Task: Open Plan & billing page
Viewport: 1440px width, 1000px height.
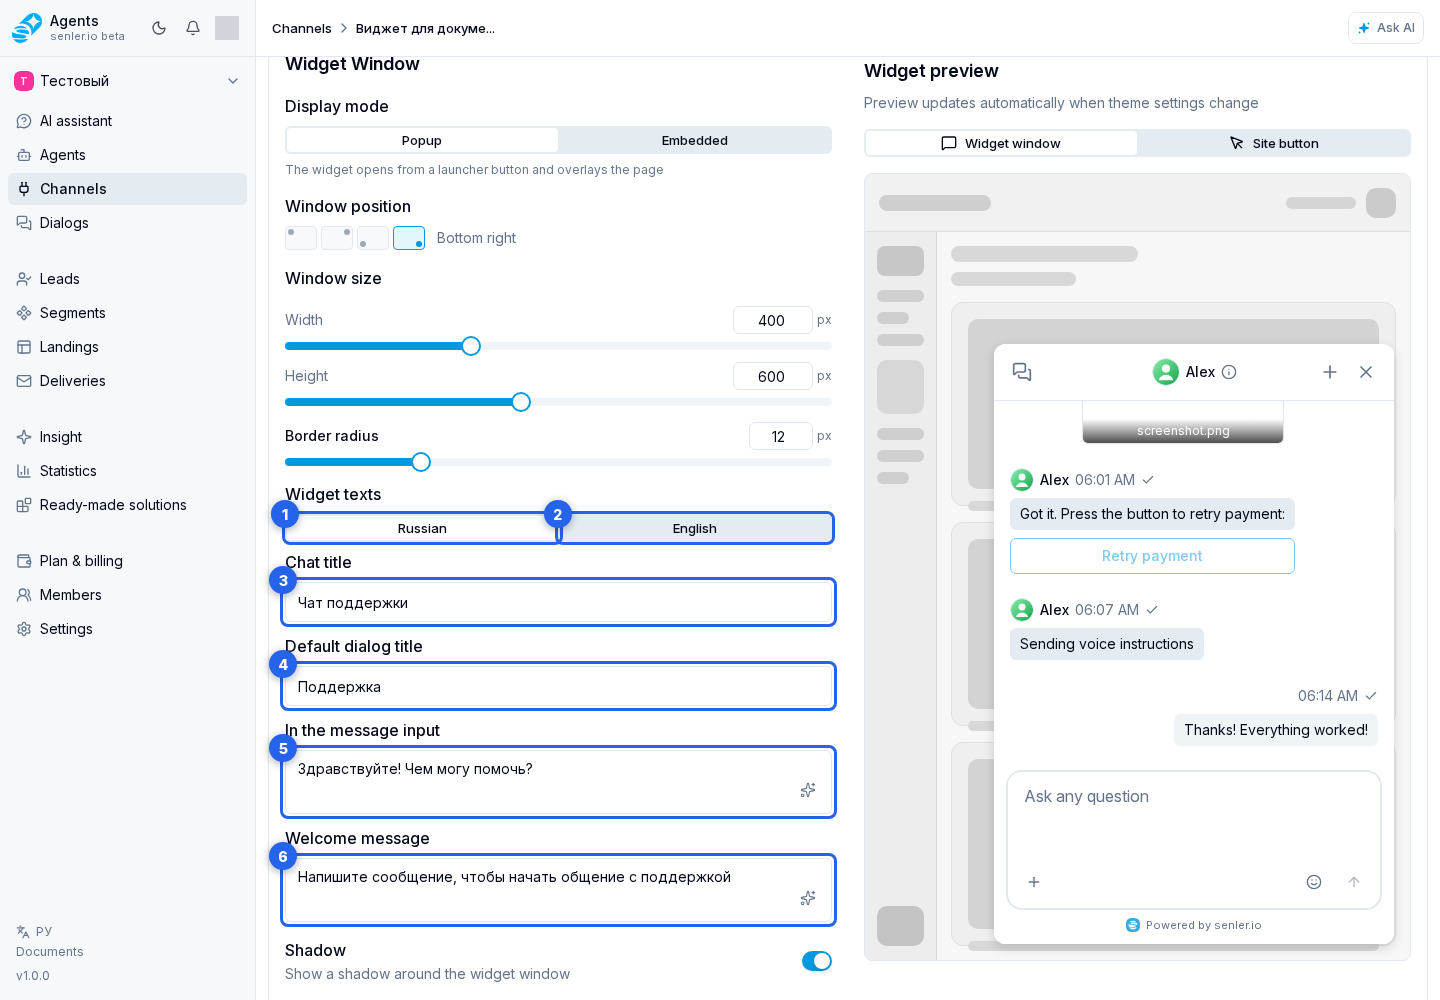Action: coord(127,561)
